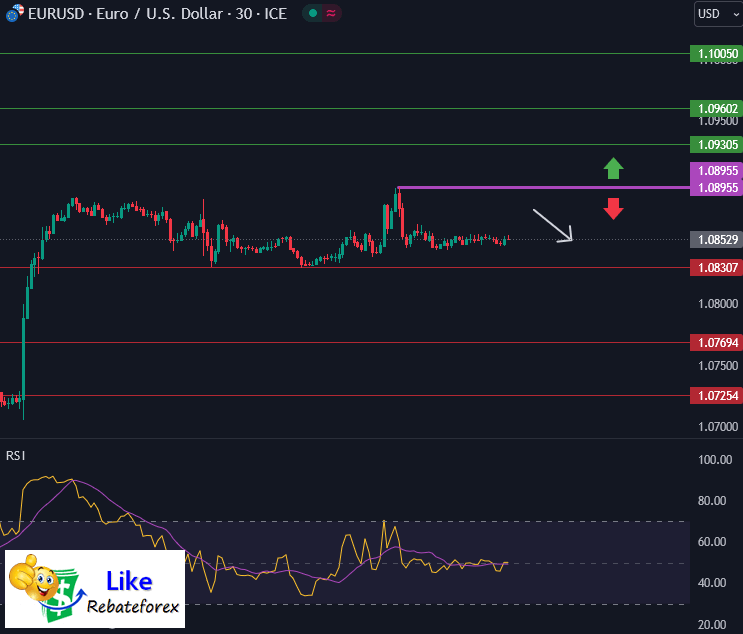The image size is (743, 634).
Task: Click the red approximate-data indicator icon
Action: click(x=331, y=13)
